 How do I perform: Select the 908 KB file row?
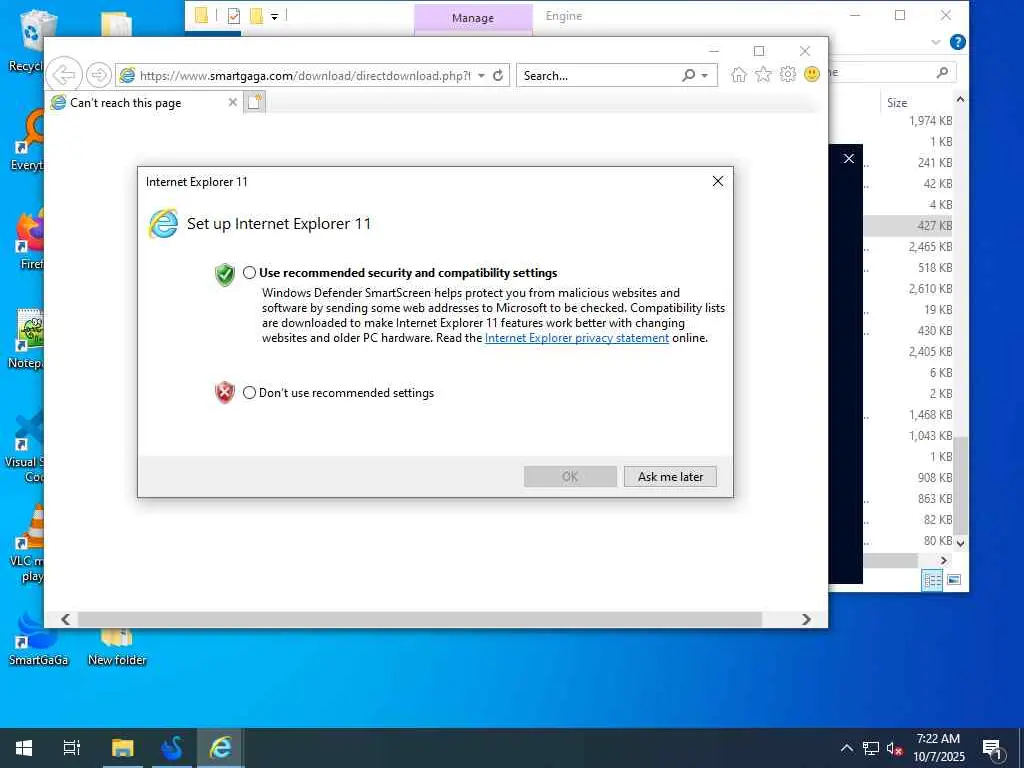coord(908,477)
